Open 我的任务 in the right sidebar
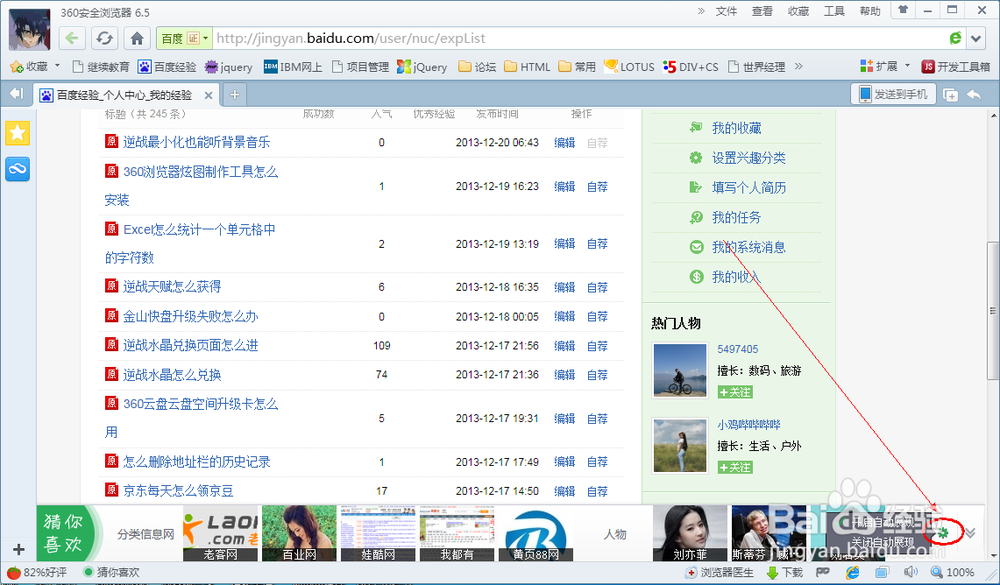1000x585 pixels. point(737,218)
